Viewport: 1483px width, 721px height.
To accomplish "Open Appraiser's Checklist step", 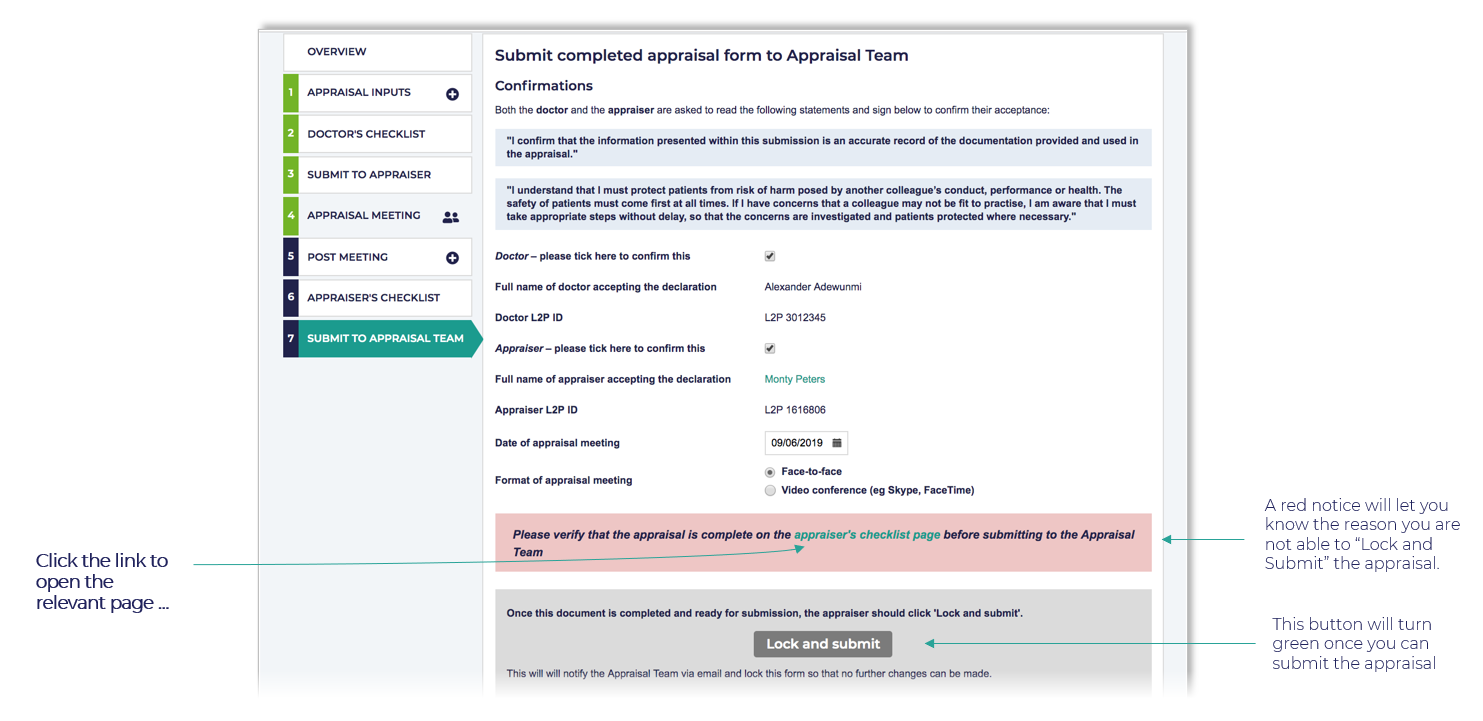I will click(373, 298).
